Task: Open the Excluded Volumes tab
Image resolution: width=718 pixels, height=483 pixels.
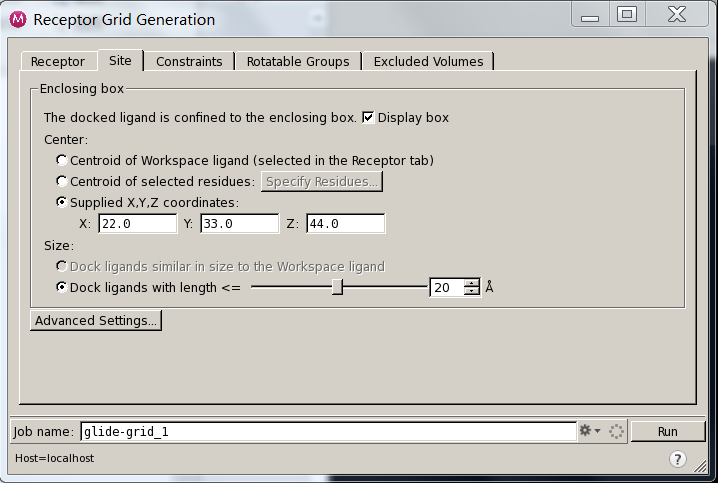Action: (x=428, y=61)
